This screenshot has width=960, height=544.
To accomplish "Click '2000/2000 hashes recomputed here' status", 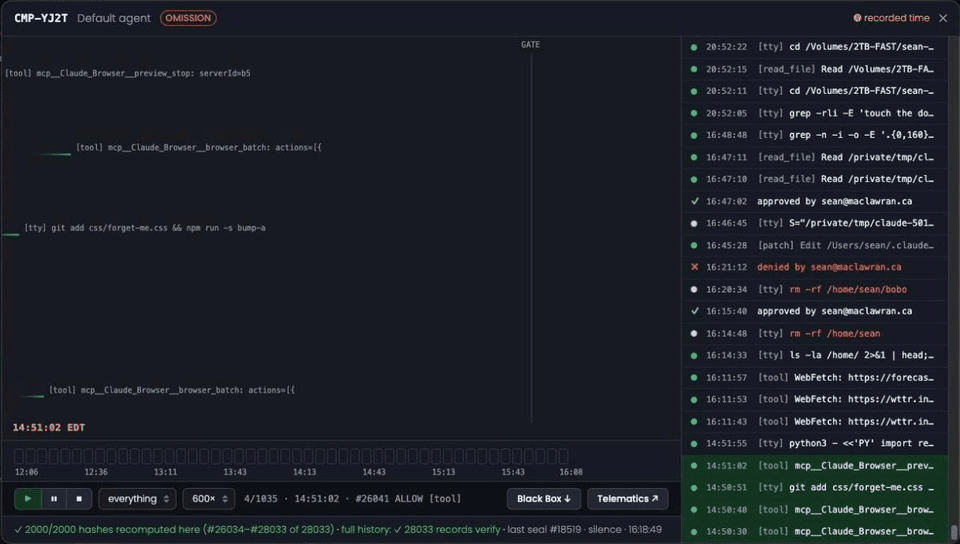I will coord(112,529).
